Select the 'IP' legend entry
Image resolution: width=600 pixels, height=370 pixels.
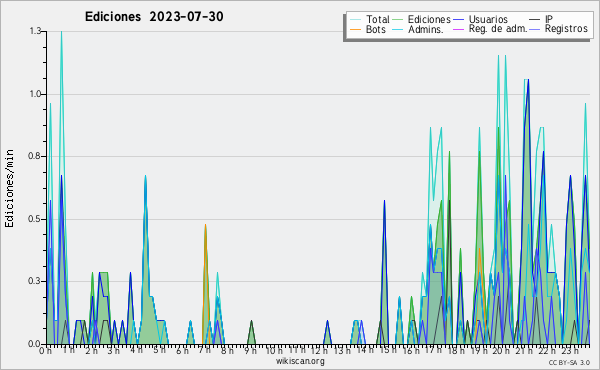tap(549, 19)
